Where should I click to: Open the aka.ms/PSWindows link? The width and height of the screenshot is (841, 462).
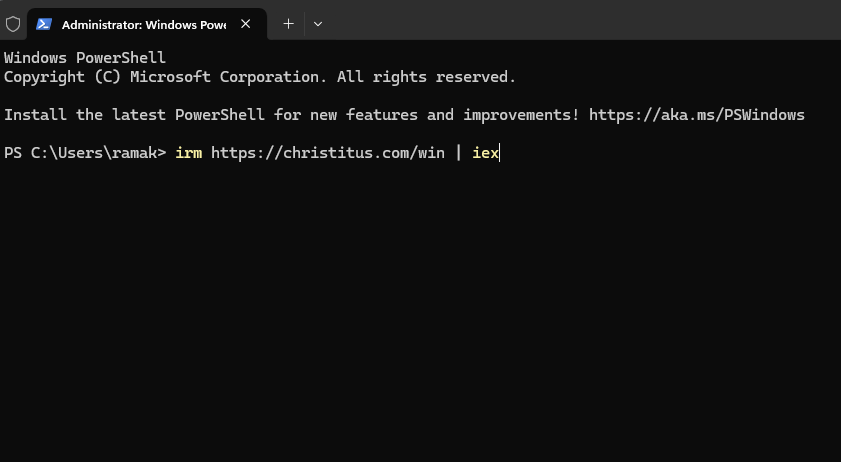point(696,115)
